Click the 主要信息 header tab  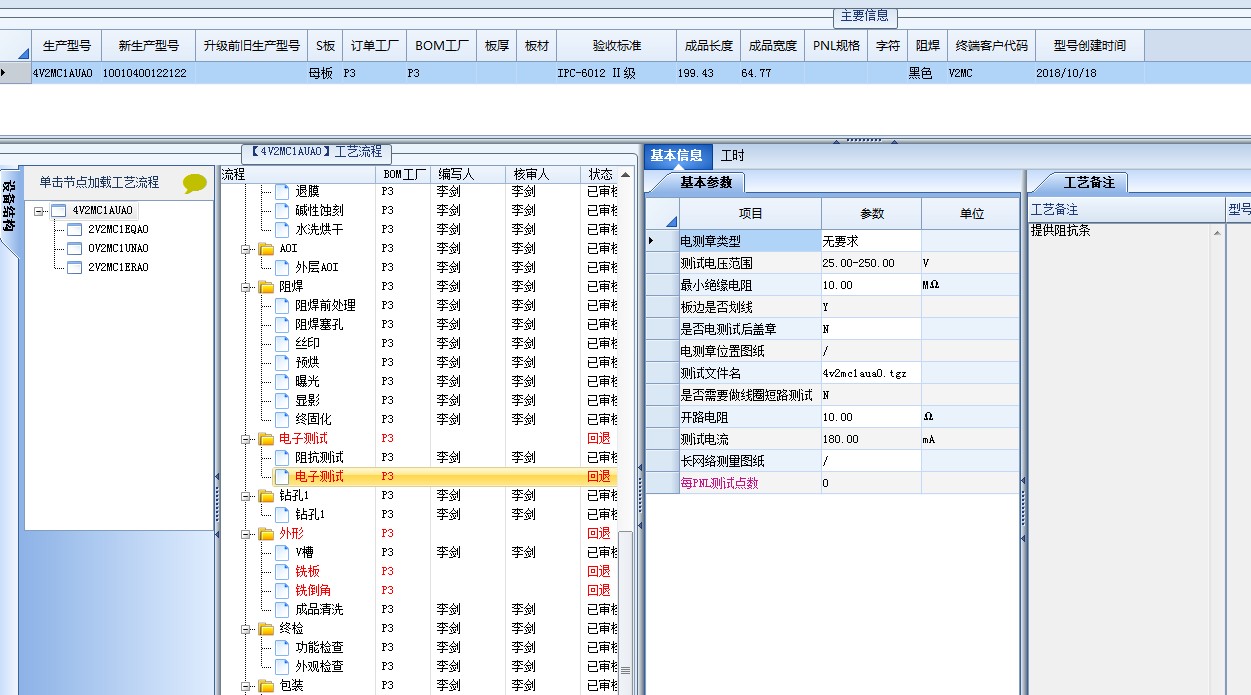(865, 16)
